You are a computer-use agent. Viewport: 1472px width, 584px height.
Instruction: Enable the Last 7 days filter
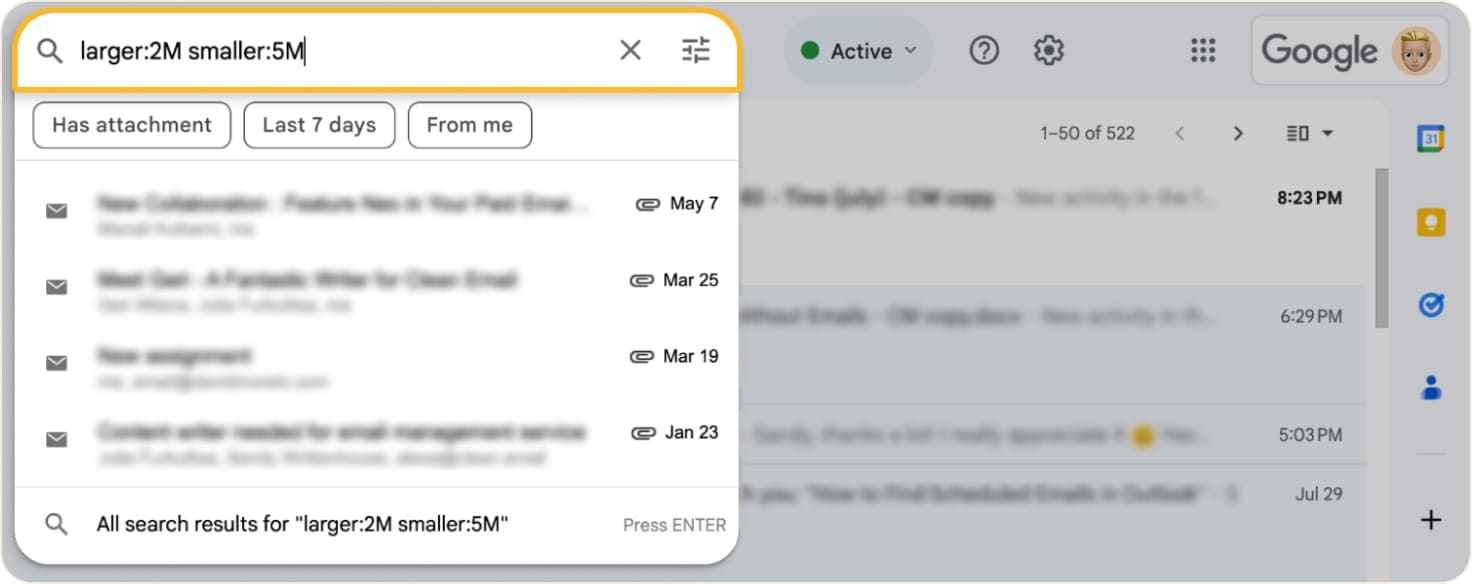pyautogui.click(x=319, y=124)
